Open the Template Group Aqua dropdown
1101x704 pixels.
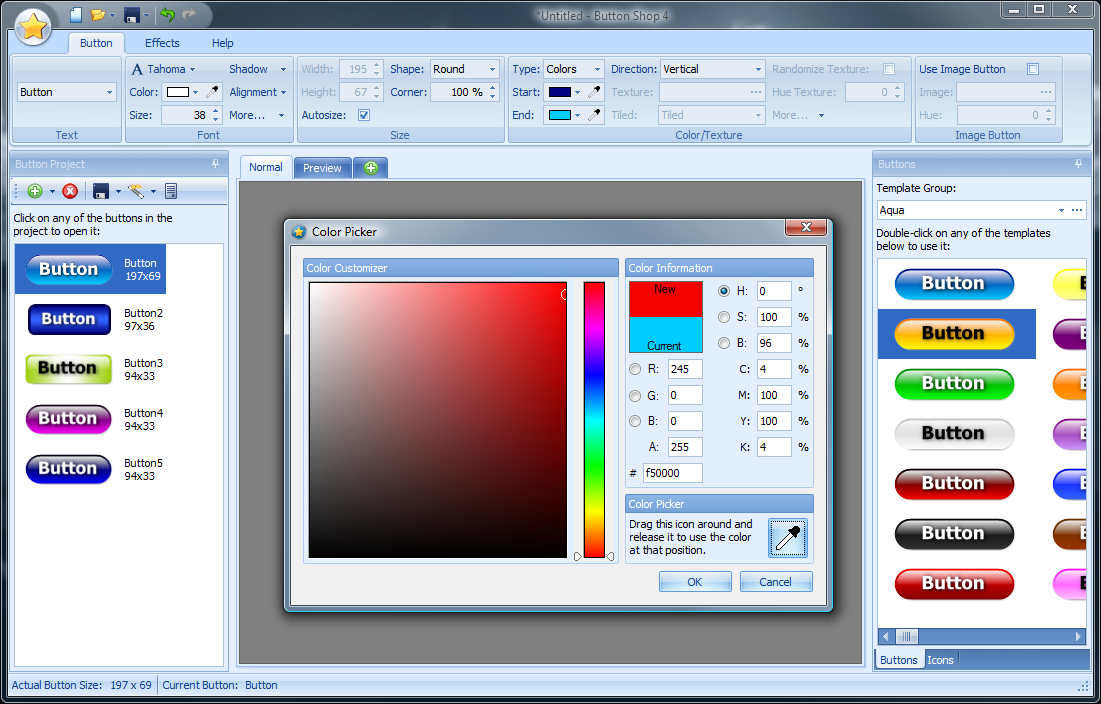[x=1060, y=210]
